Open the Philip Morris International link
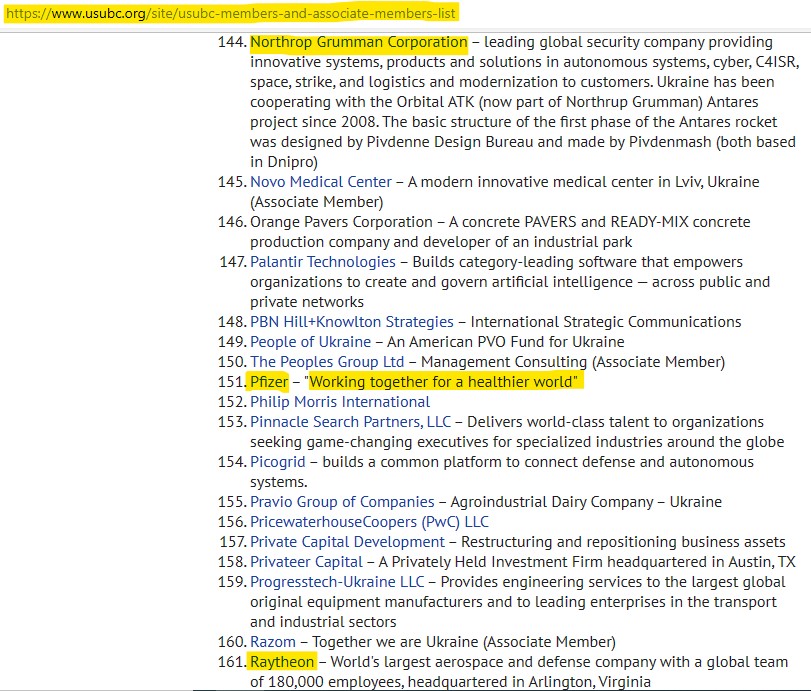Image resolution: width=811 pixels, height=691 pixels. pos(340,402)
